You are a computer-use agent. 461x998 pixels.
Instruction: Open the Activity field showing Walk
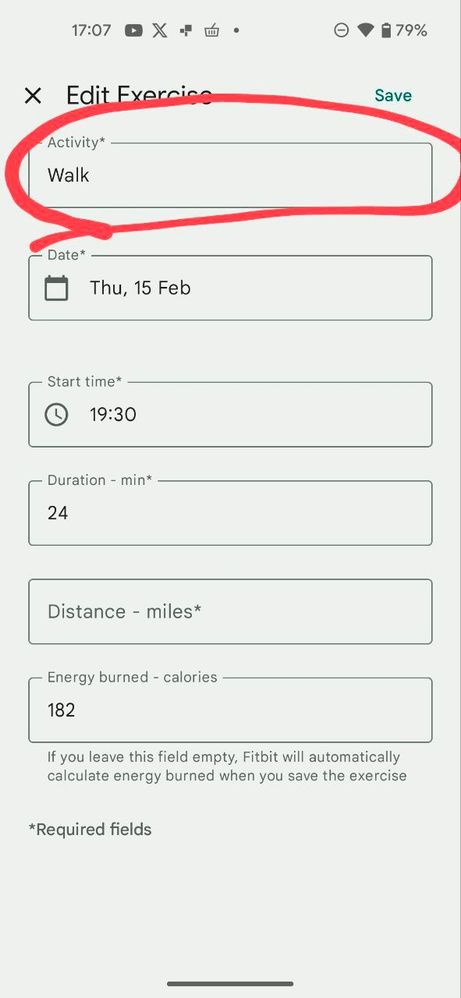230,175
